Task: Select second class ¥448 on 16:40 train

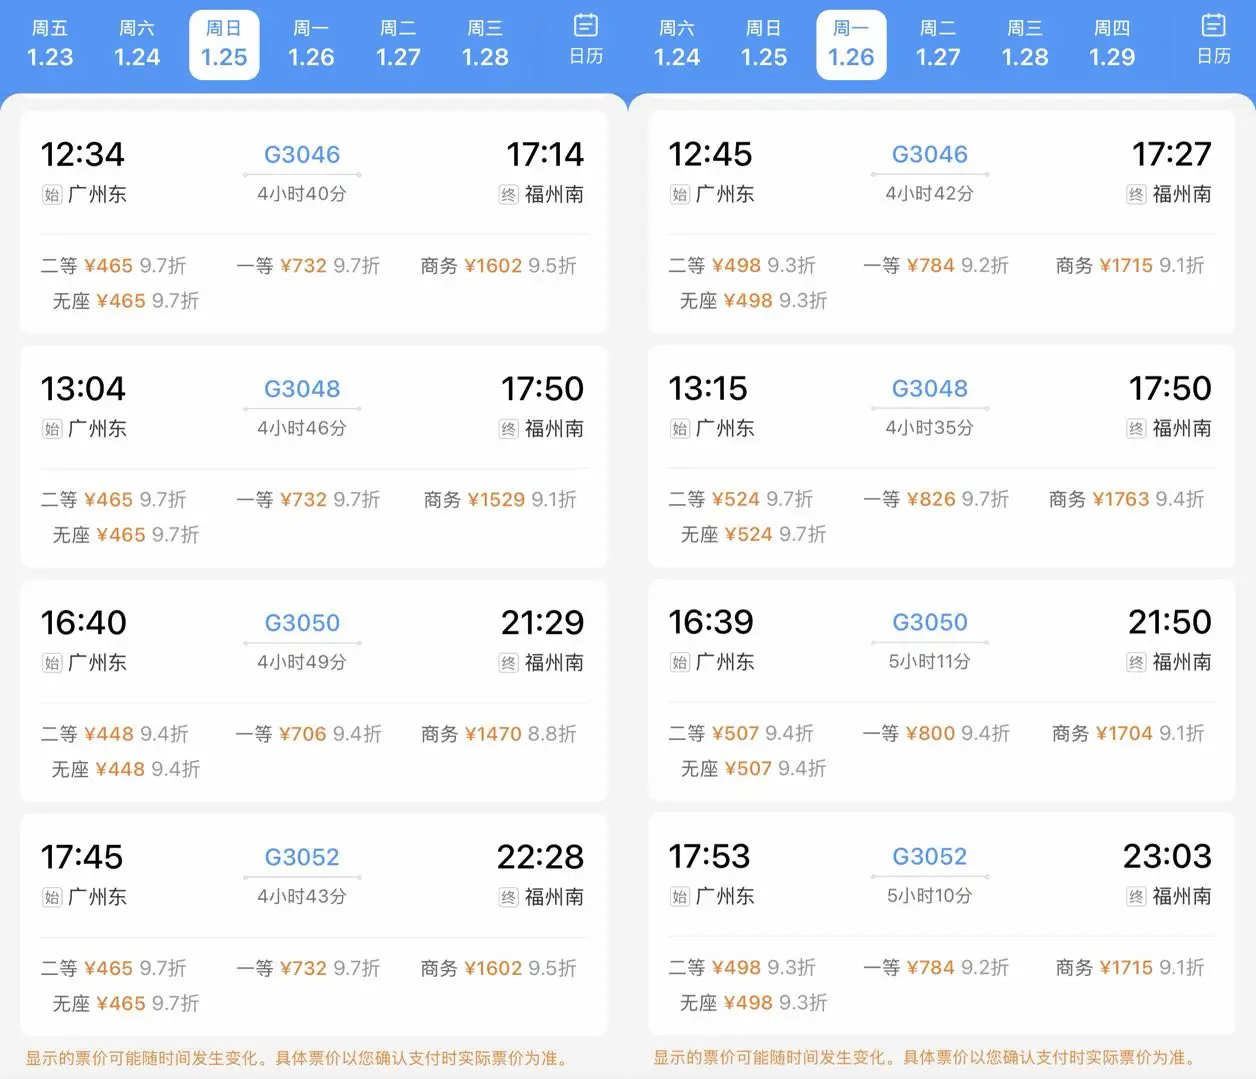Action: click(x=114, y=734)
